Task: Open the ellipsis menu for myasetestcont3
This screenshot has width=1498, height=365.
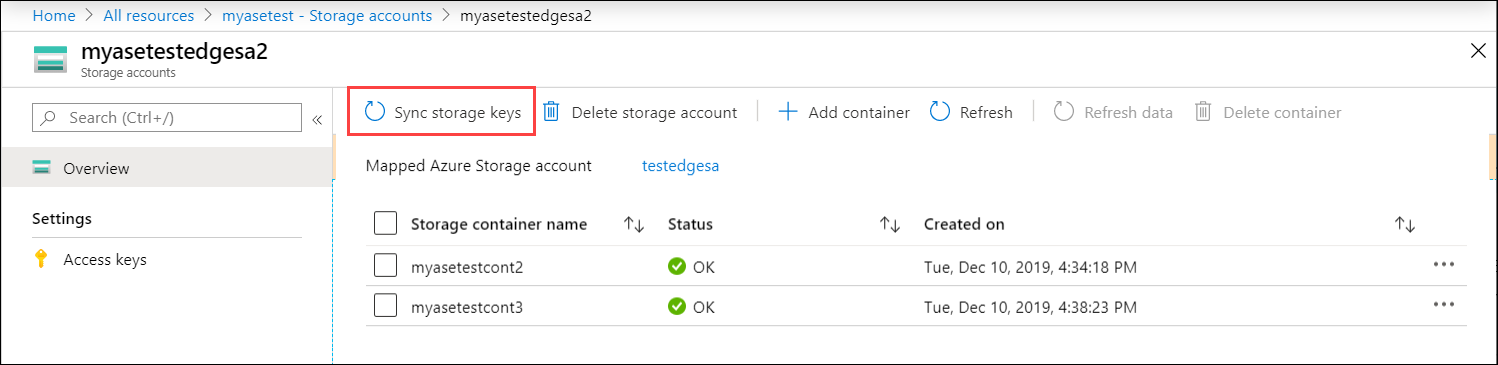Action: click(x=1443, y=305)
